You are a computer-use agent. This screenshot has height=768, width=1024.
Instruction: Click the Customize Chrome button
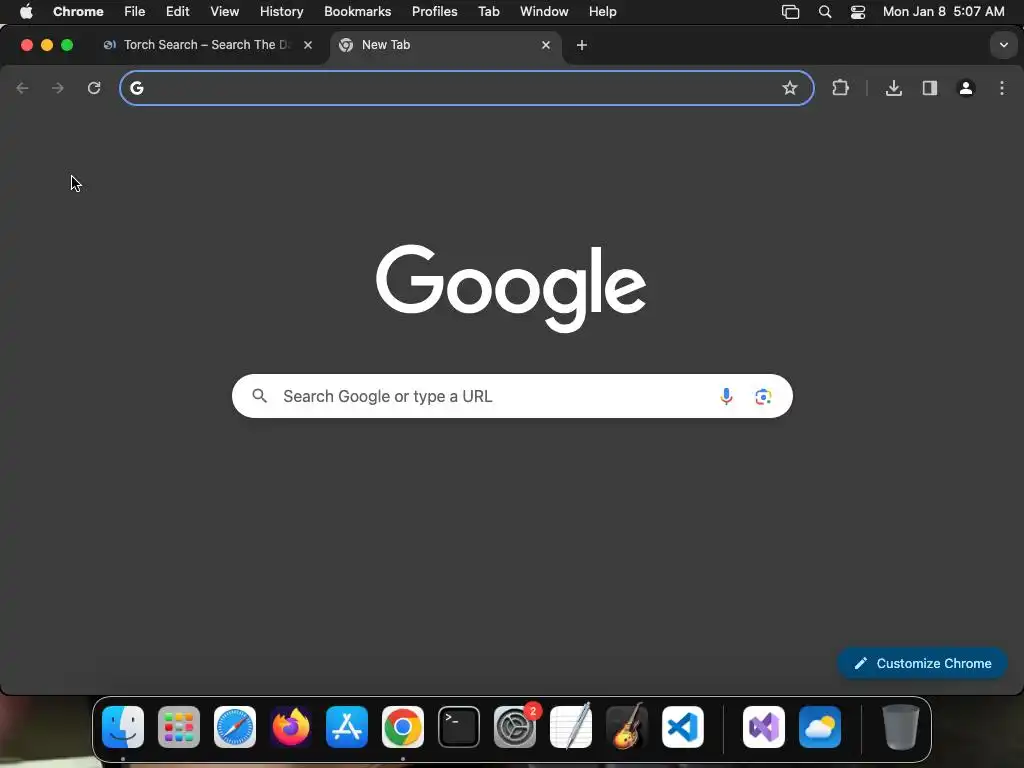point(922,664)
